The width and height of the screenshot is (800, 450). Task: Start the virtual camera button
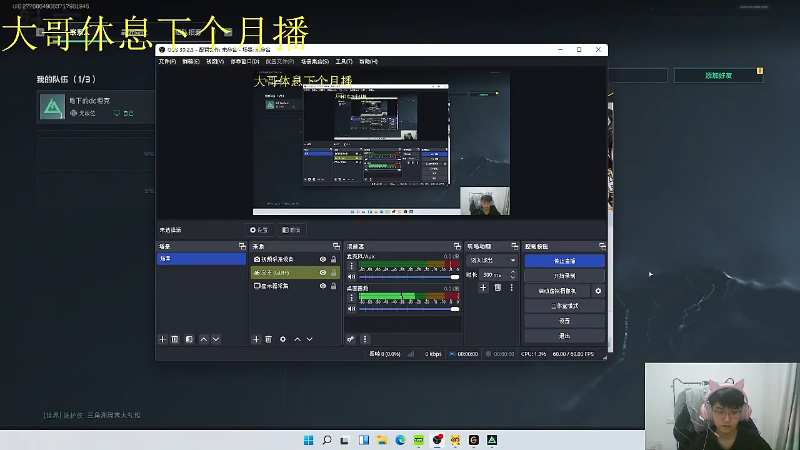[557, 291]
